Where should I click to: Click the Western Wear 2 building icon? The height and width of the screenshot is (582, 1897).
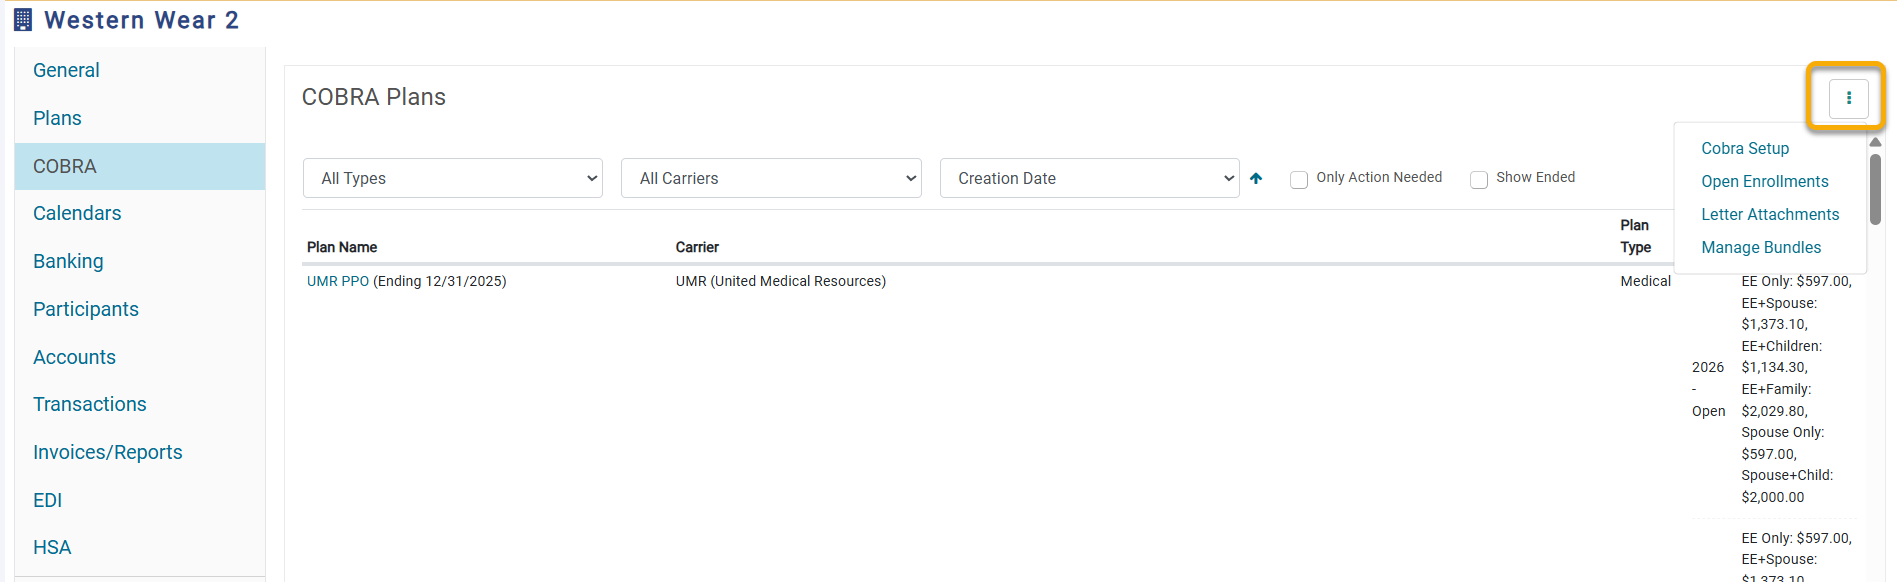click(x=23, y=20)
